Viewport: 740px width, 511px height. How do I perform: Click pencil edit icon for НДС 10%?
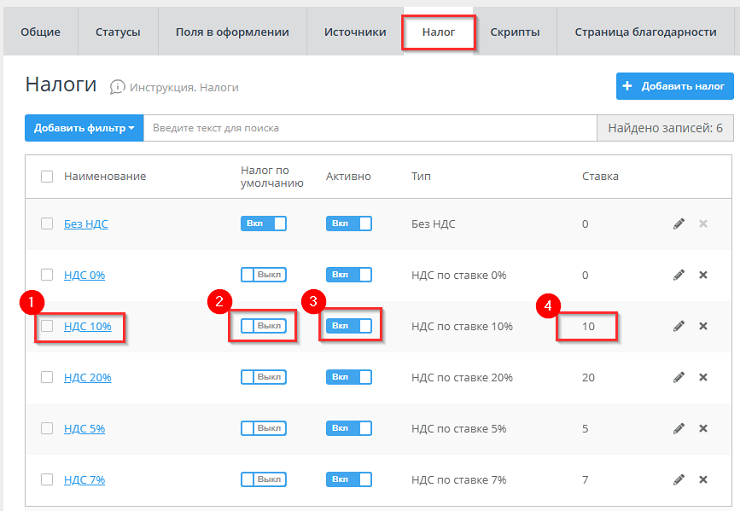(x=679, y=326)
